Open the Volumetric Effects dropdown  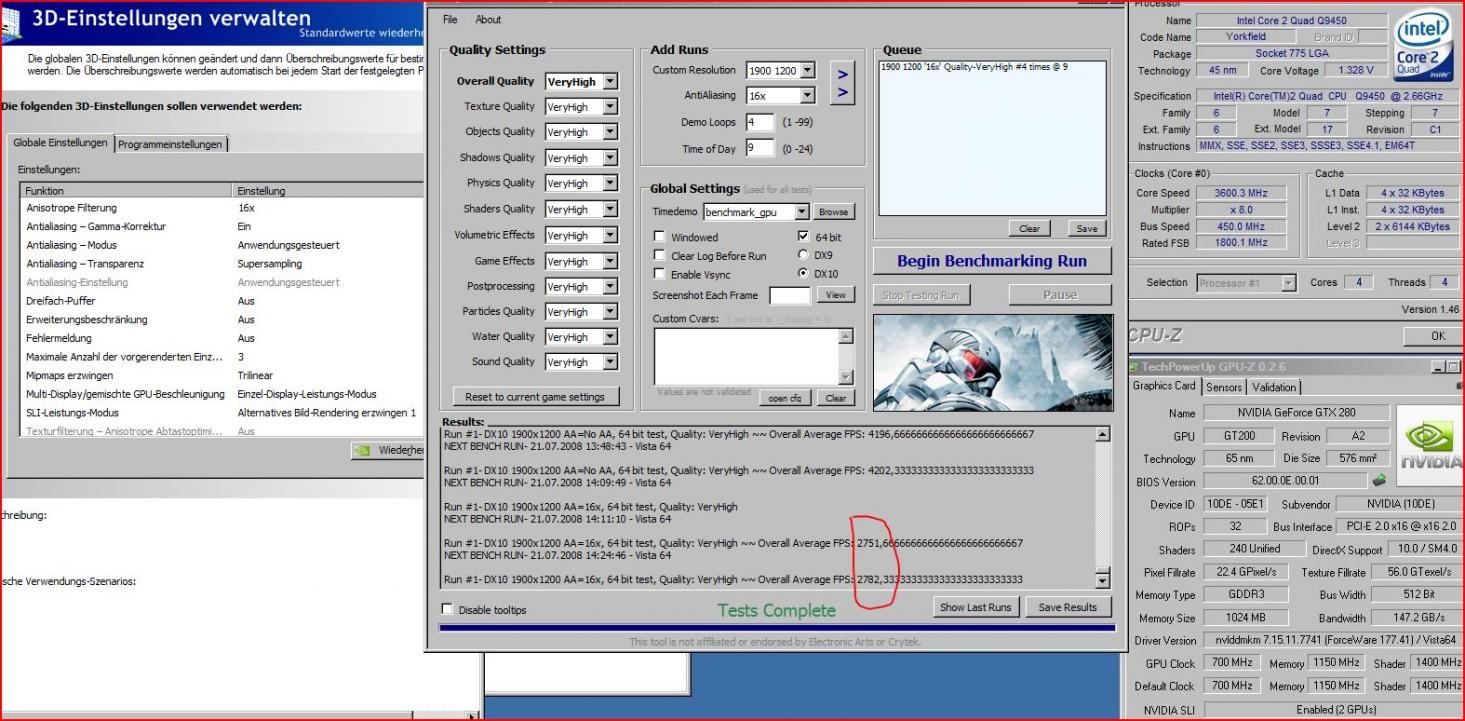click(x=610, y=236)
